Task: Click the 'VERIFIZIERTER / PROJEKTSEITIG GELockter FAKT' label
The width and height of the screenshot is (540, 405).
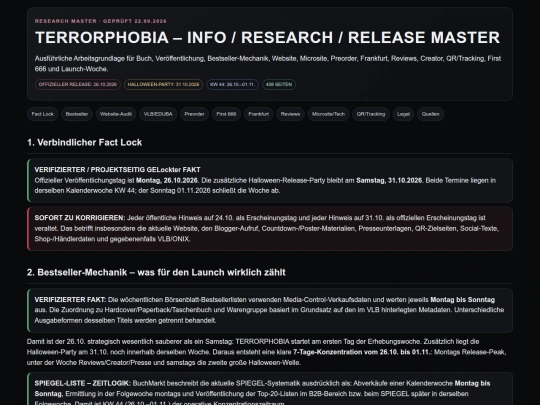Action: click(117, 169)
